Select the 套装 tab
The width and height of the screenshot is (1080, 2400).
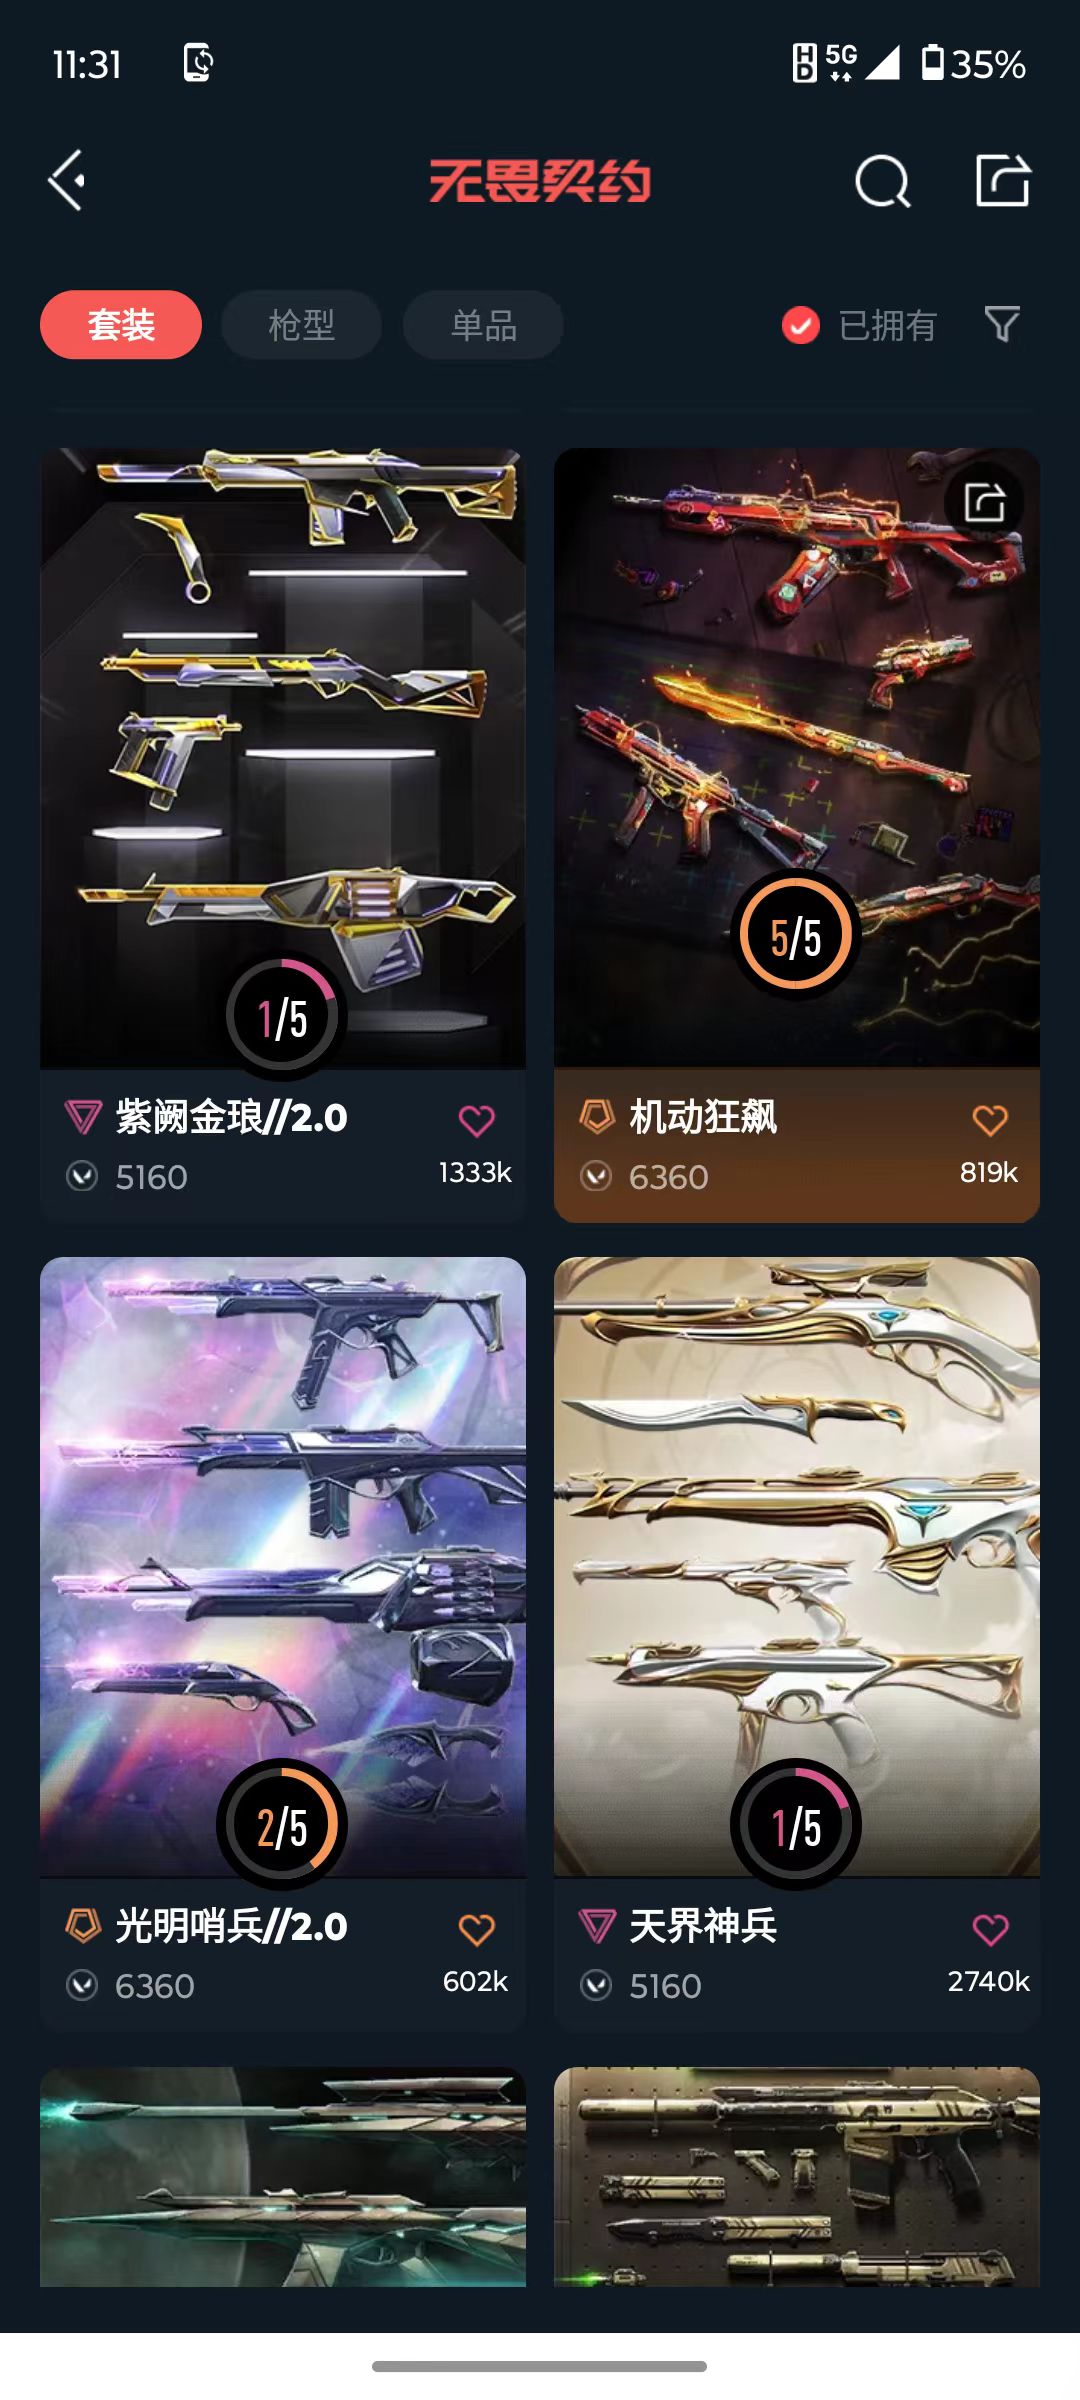coord(121,325)
